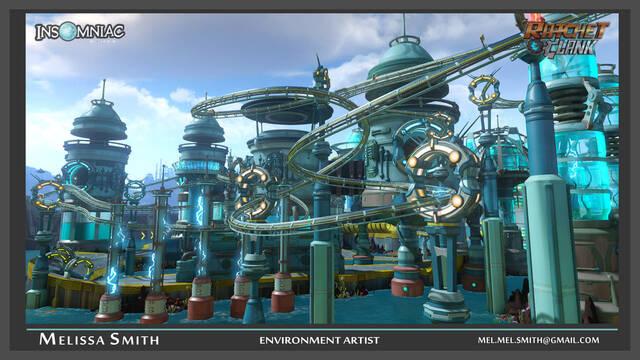Click the Insomniac logo
Image resolution: width=640 pixels, height=360 pixels.
tap(80, 31)
